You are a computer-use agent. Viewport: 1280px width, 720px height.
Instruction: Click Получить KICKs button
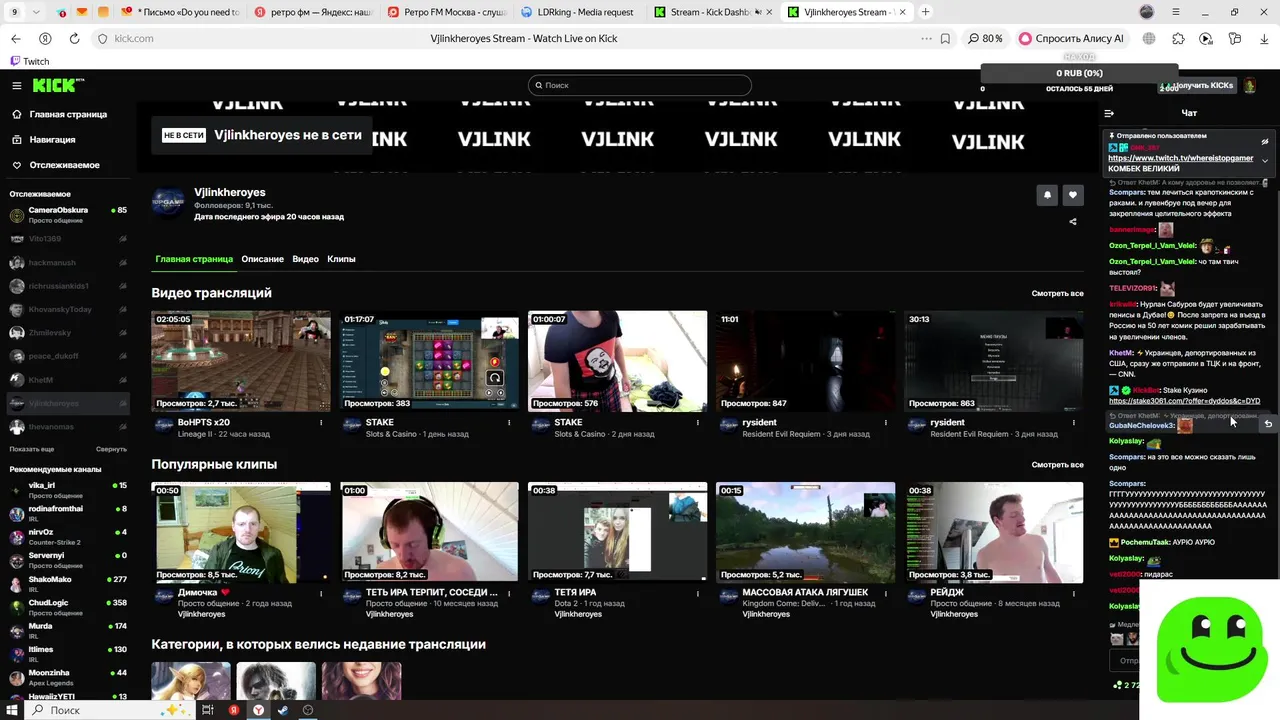coord(1198,86)
